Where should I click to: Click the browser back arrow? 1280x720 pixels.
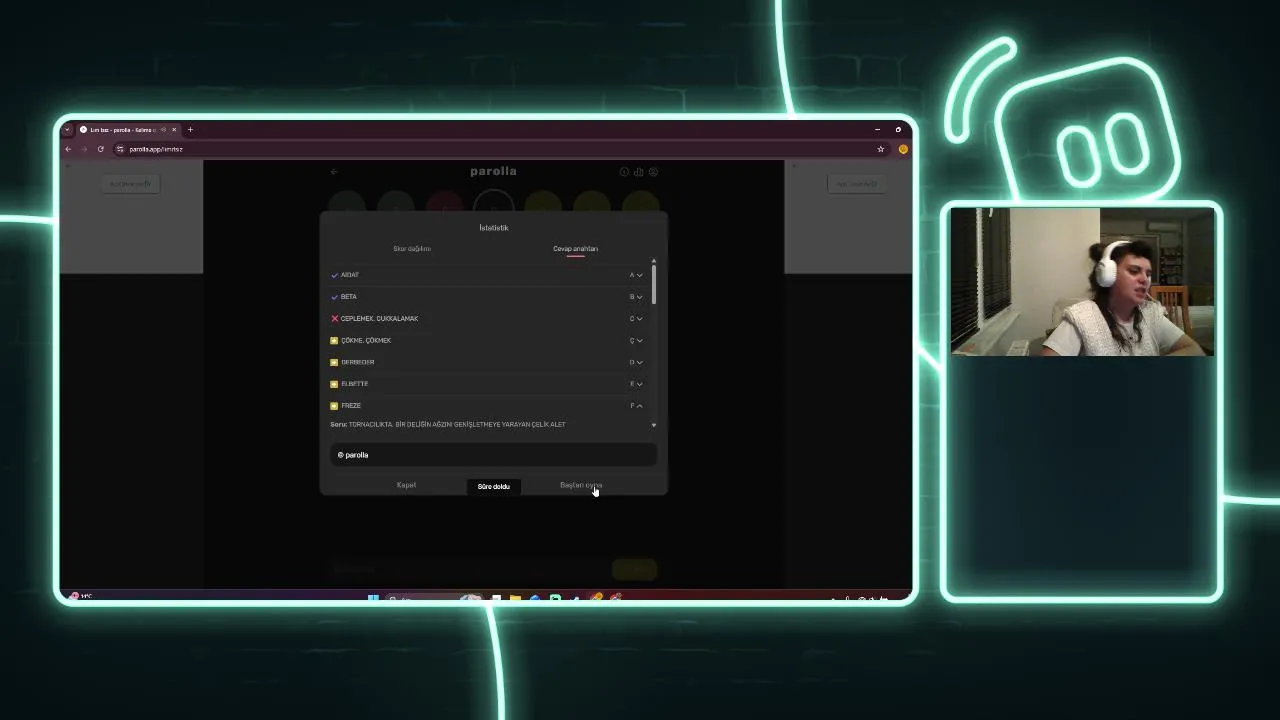coord(68,149)
